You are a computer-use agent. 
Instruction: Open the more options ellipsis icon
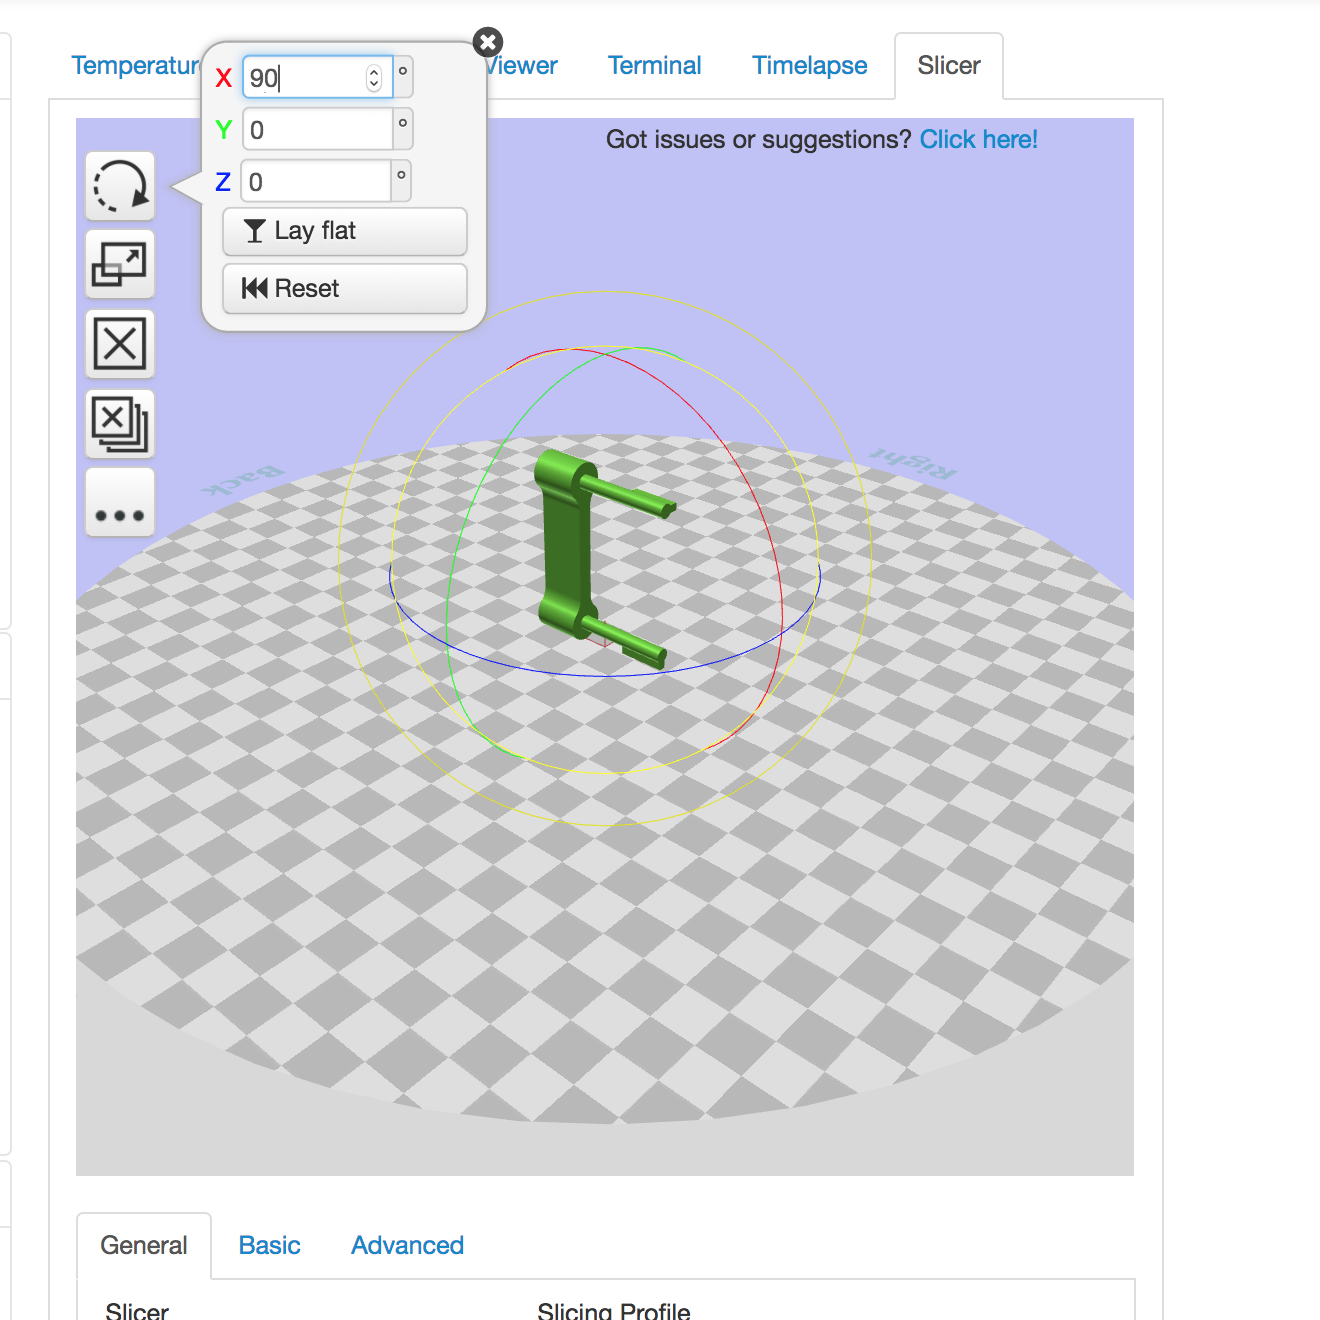point(119,501)
